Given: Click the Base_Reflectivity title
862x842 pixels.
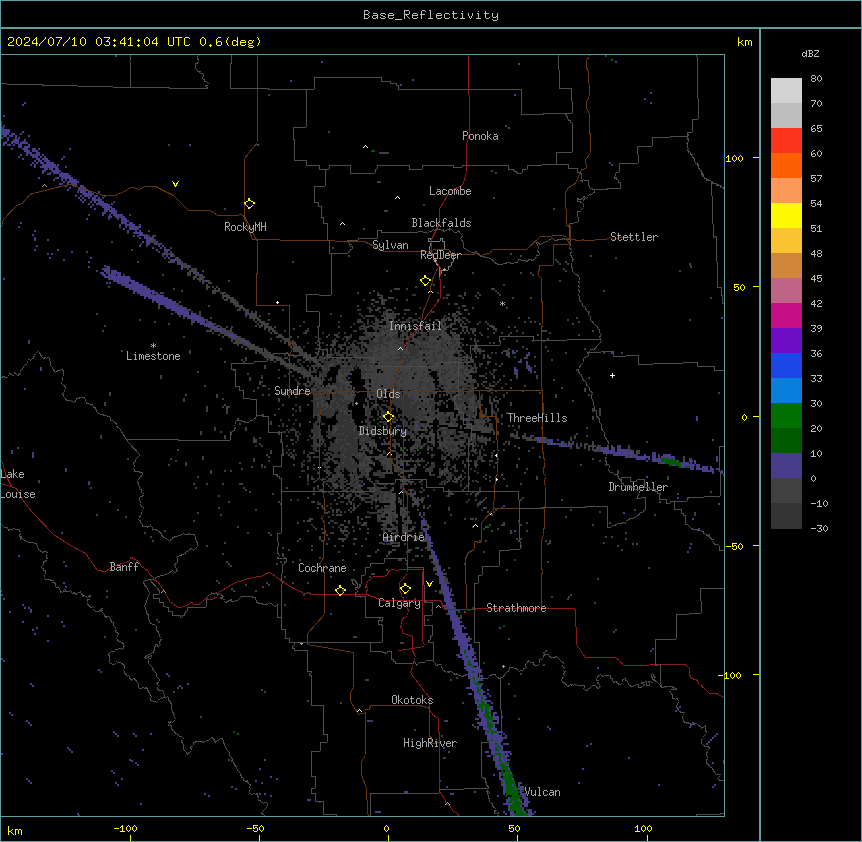Looking at the screenshot, I should (x=431, y=15).
